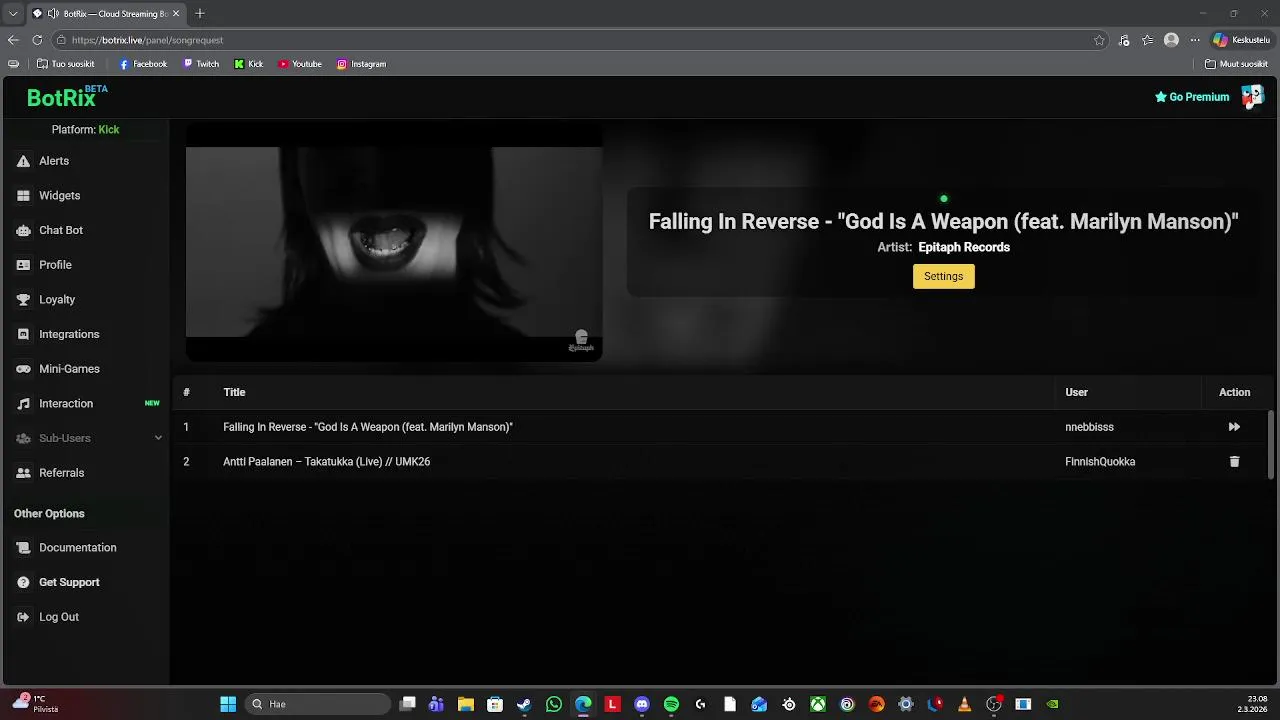
Task: Open the Facebook bookmark
Action: (143, 64)
